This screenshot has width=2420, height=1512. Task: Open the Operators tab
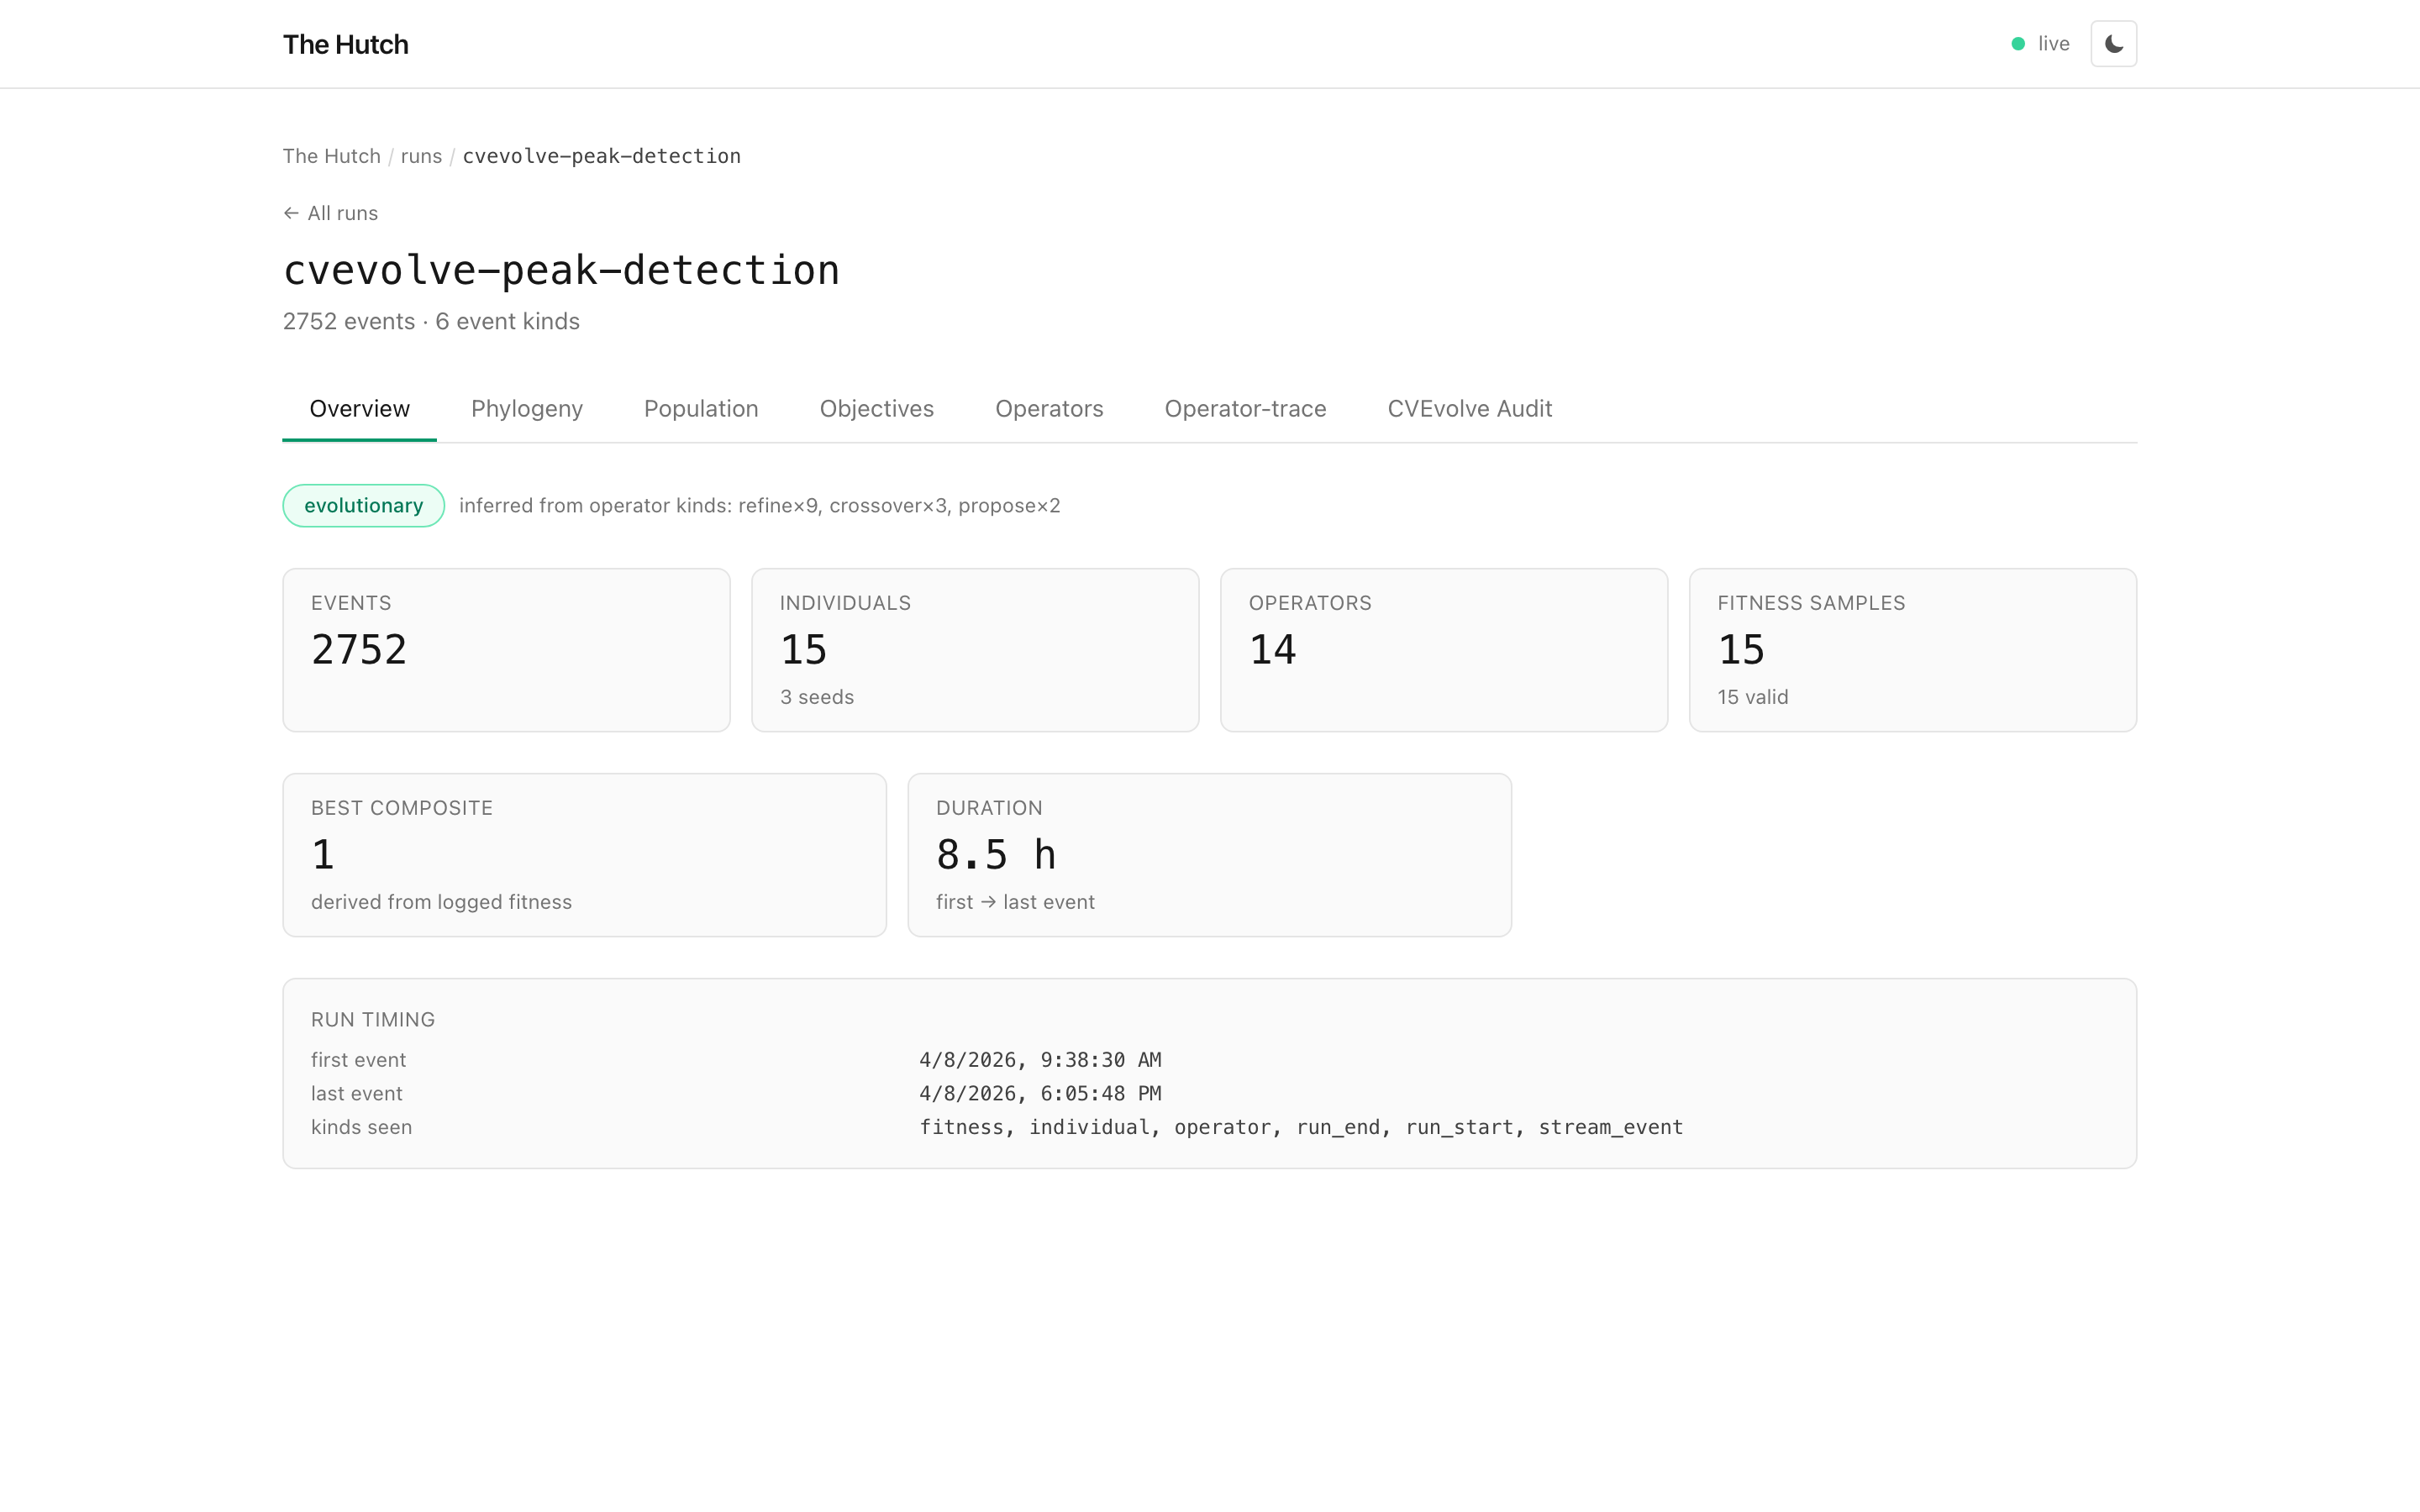[1049, 409]
